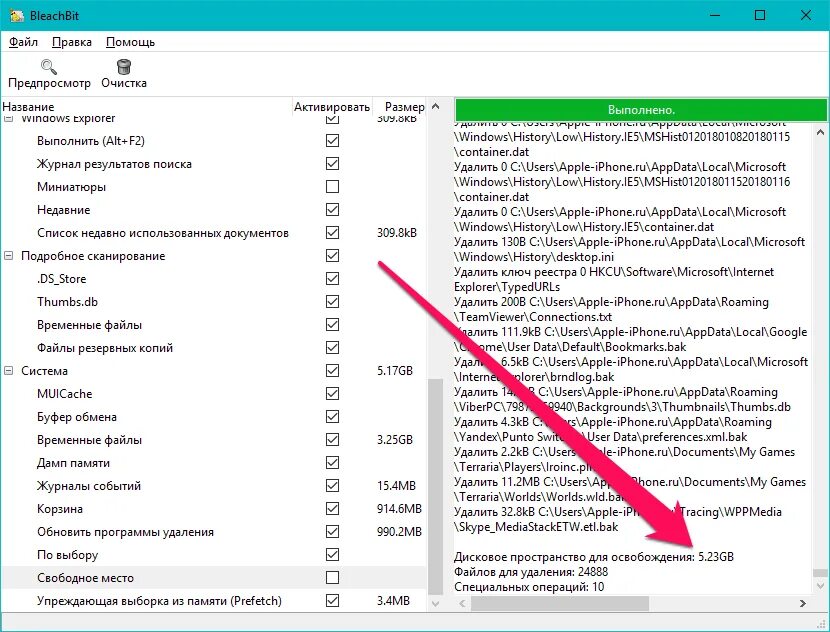Image resolution: width=830 pixels, height=632 pixels.
Task: Click Файлов для удаления: 24888 line
Action: (531, 572)
